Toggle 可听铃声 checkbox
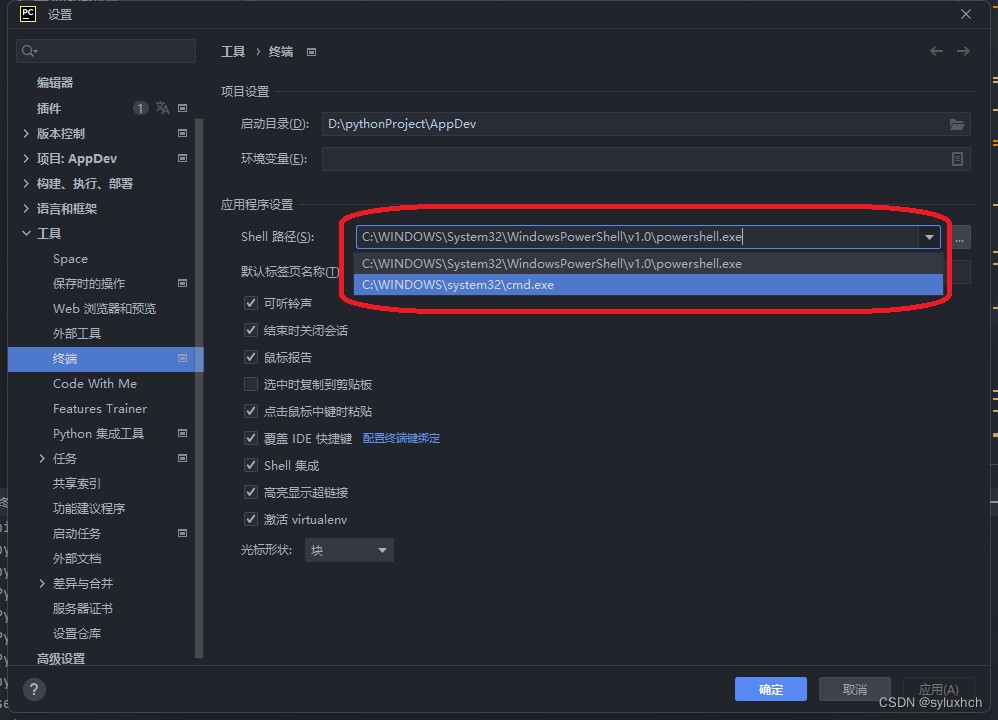This screenshot has width=998, height=720. pyautogui.click(x=251, y=303)
